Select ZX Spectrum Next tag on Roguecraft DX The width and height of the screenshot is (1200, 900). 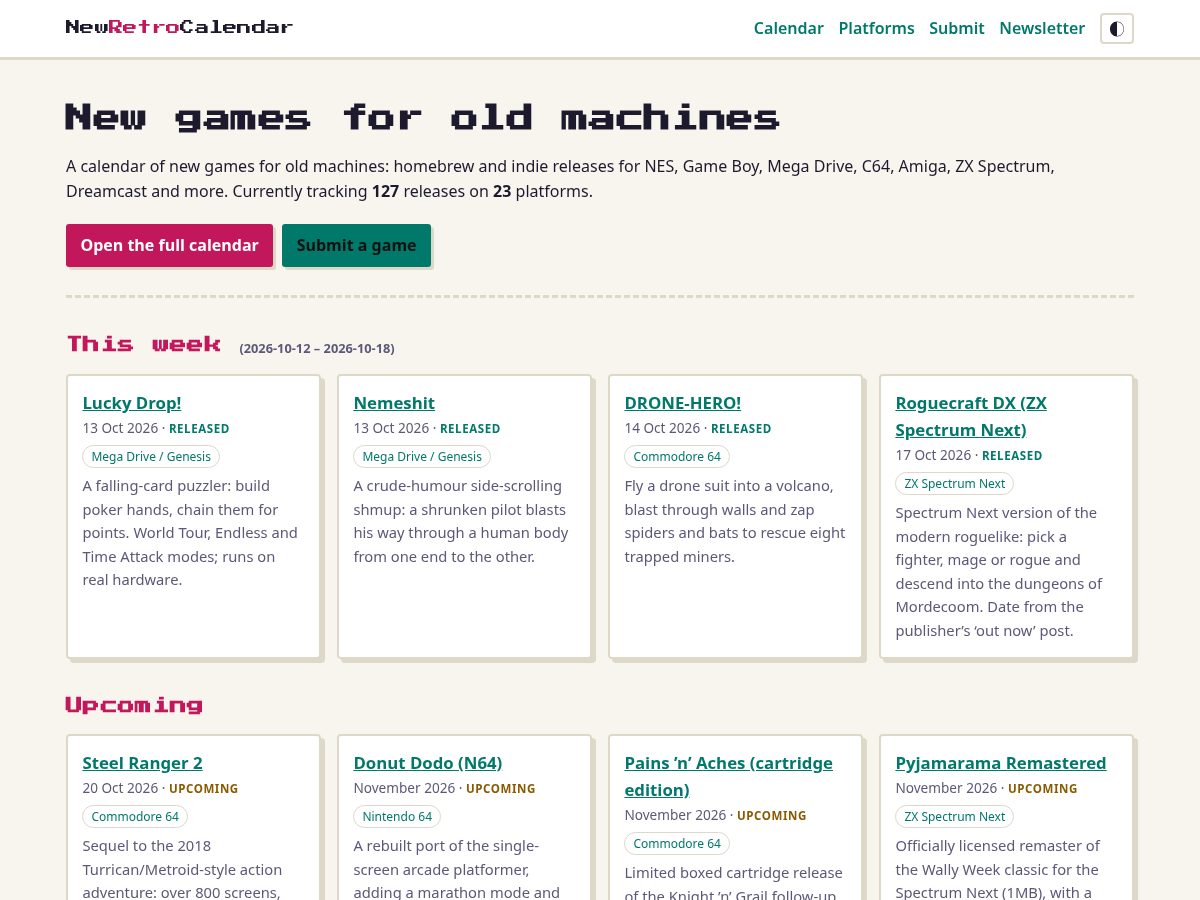pyautogui.click(x=954, y=483)
